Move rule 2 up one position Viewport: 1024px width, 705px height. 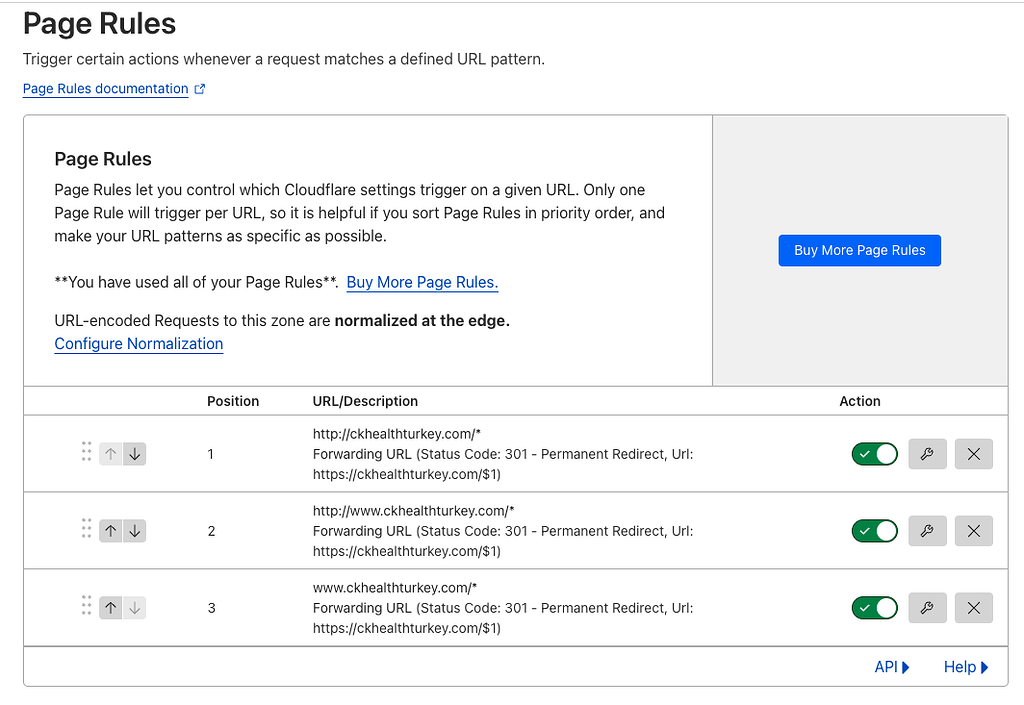tap(111, 531)
